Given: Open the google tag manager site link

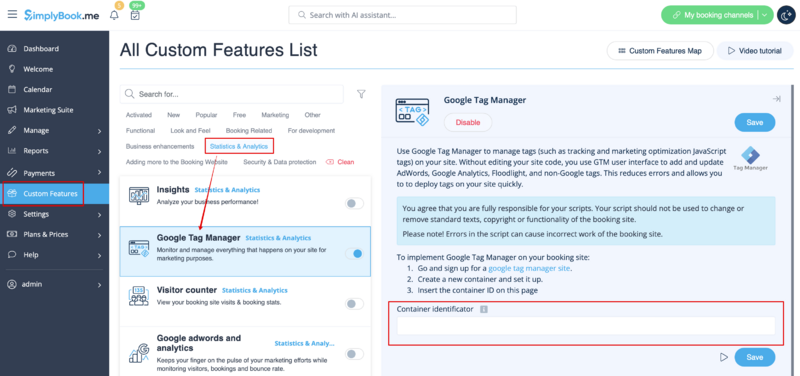Looking at the screenshot, I should 530,268.
